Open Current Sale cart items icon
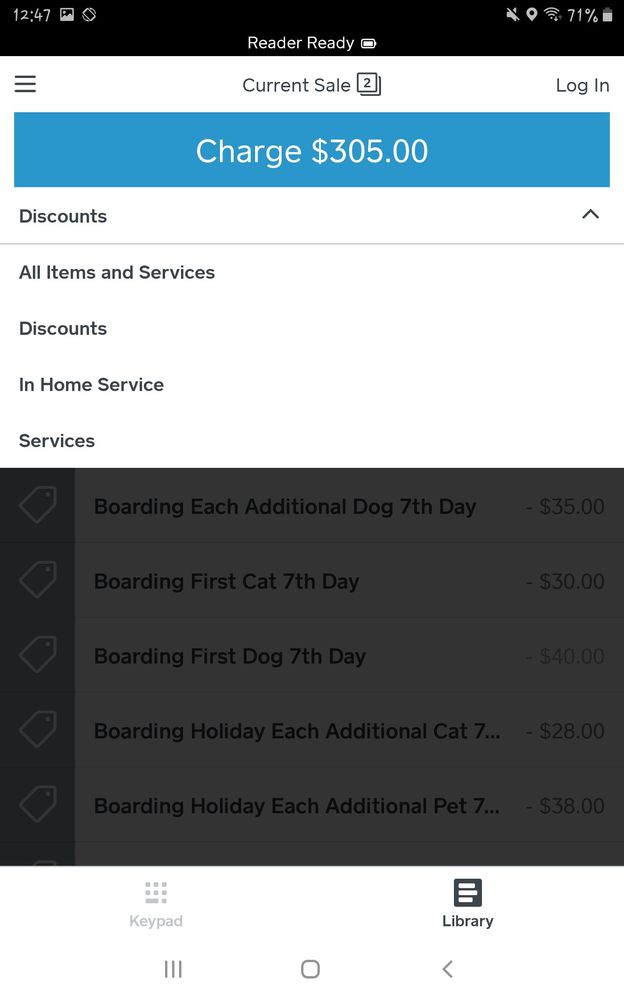 [x=369, y=85]
